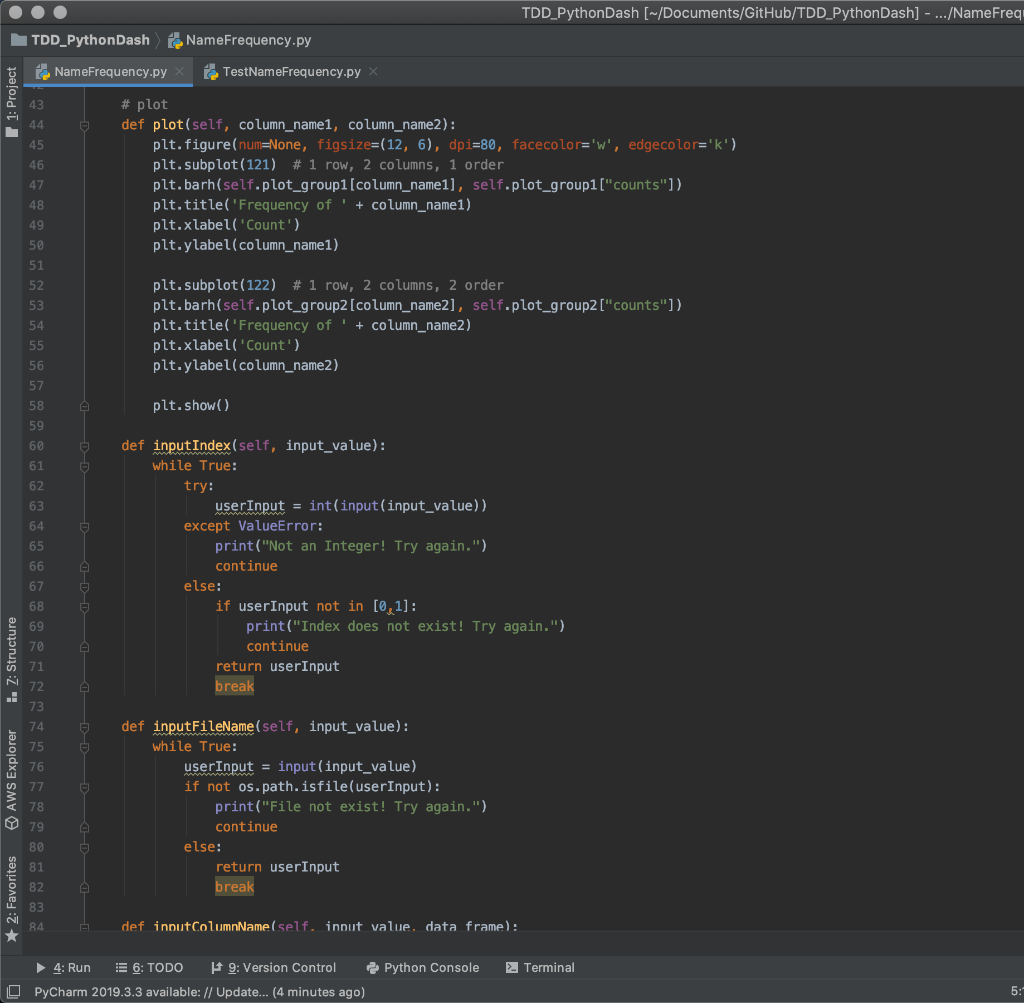
Task: Click the plt.show() call
Action: click(191, 406)
